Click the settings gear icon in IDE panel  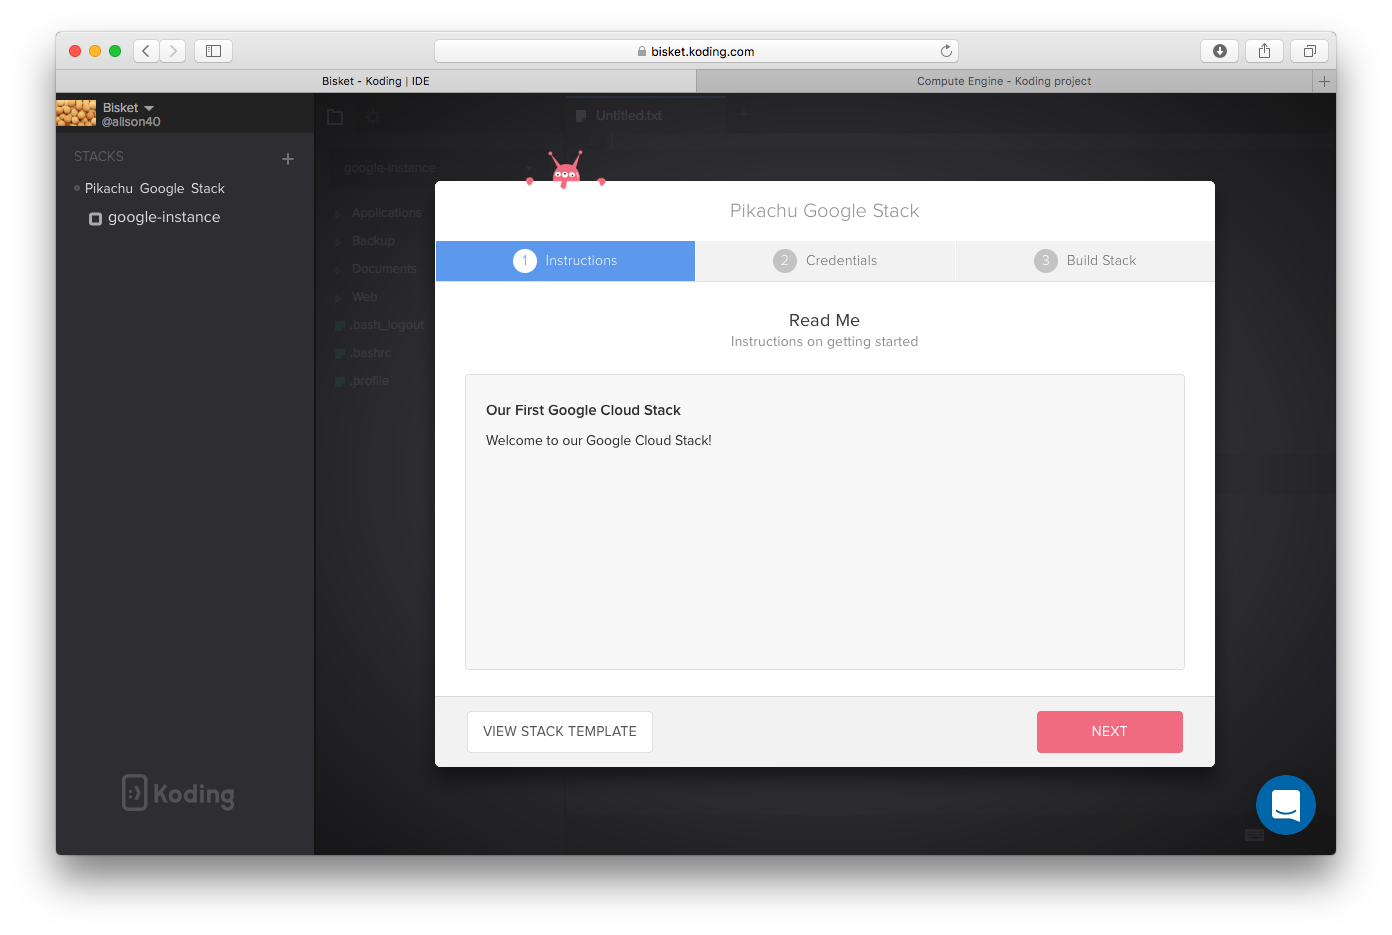pyautogui.click(x=373, y=117)
